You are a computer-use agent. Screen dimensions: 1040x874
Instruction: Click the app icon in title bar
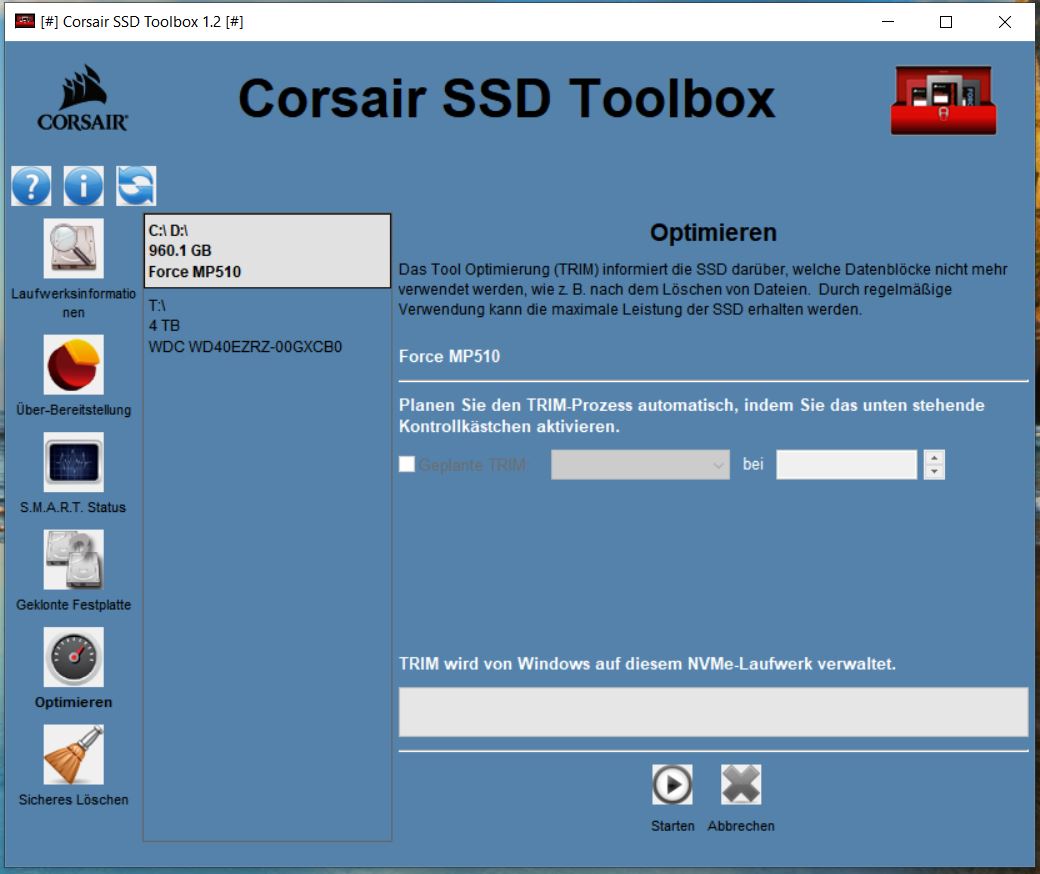coord(25,21)
